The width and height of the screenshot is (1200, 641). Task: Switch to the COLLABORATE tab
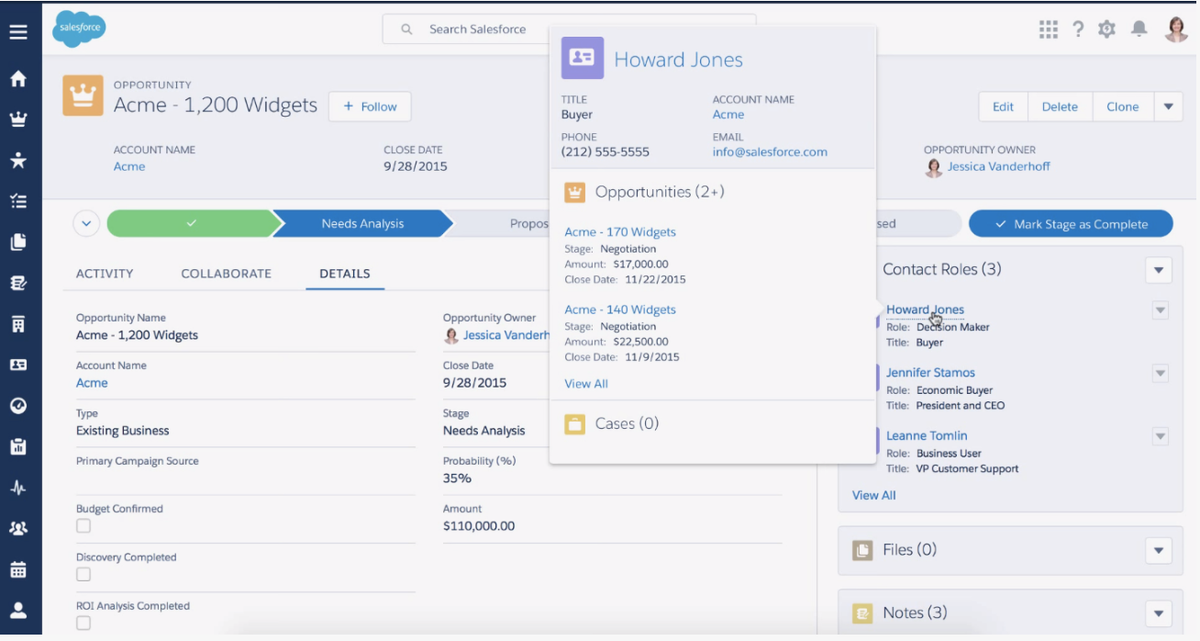coord(225,273)
